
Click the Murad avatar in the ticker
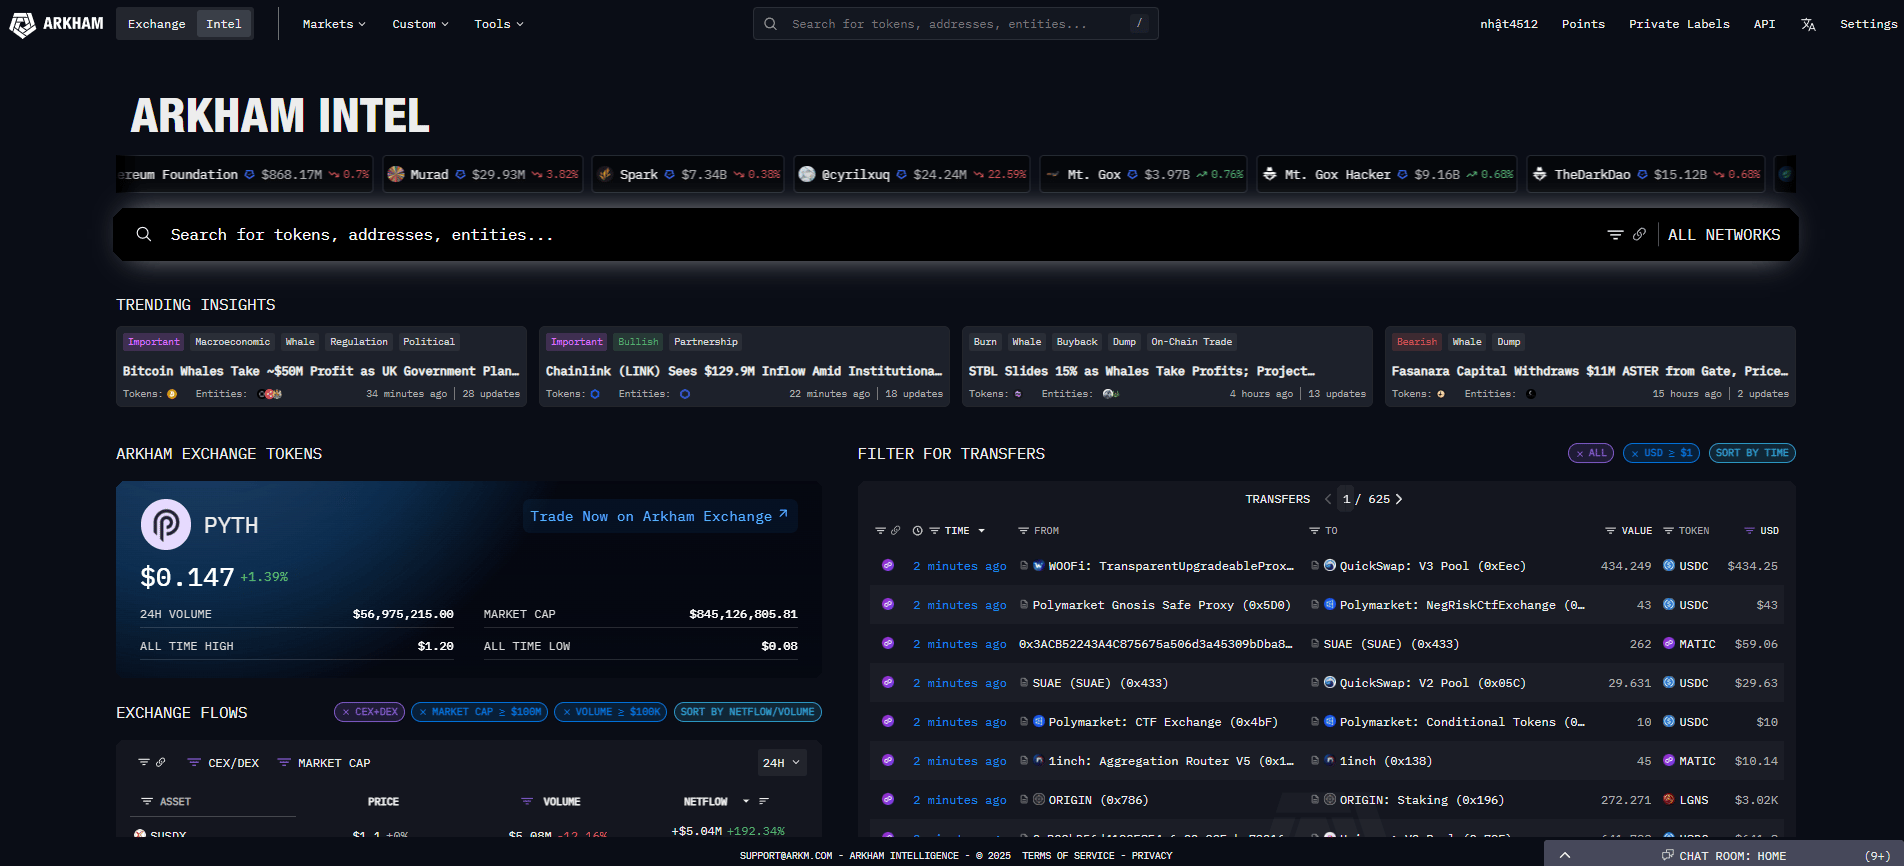coord(396,174)
